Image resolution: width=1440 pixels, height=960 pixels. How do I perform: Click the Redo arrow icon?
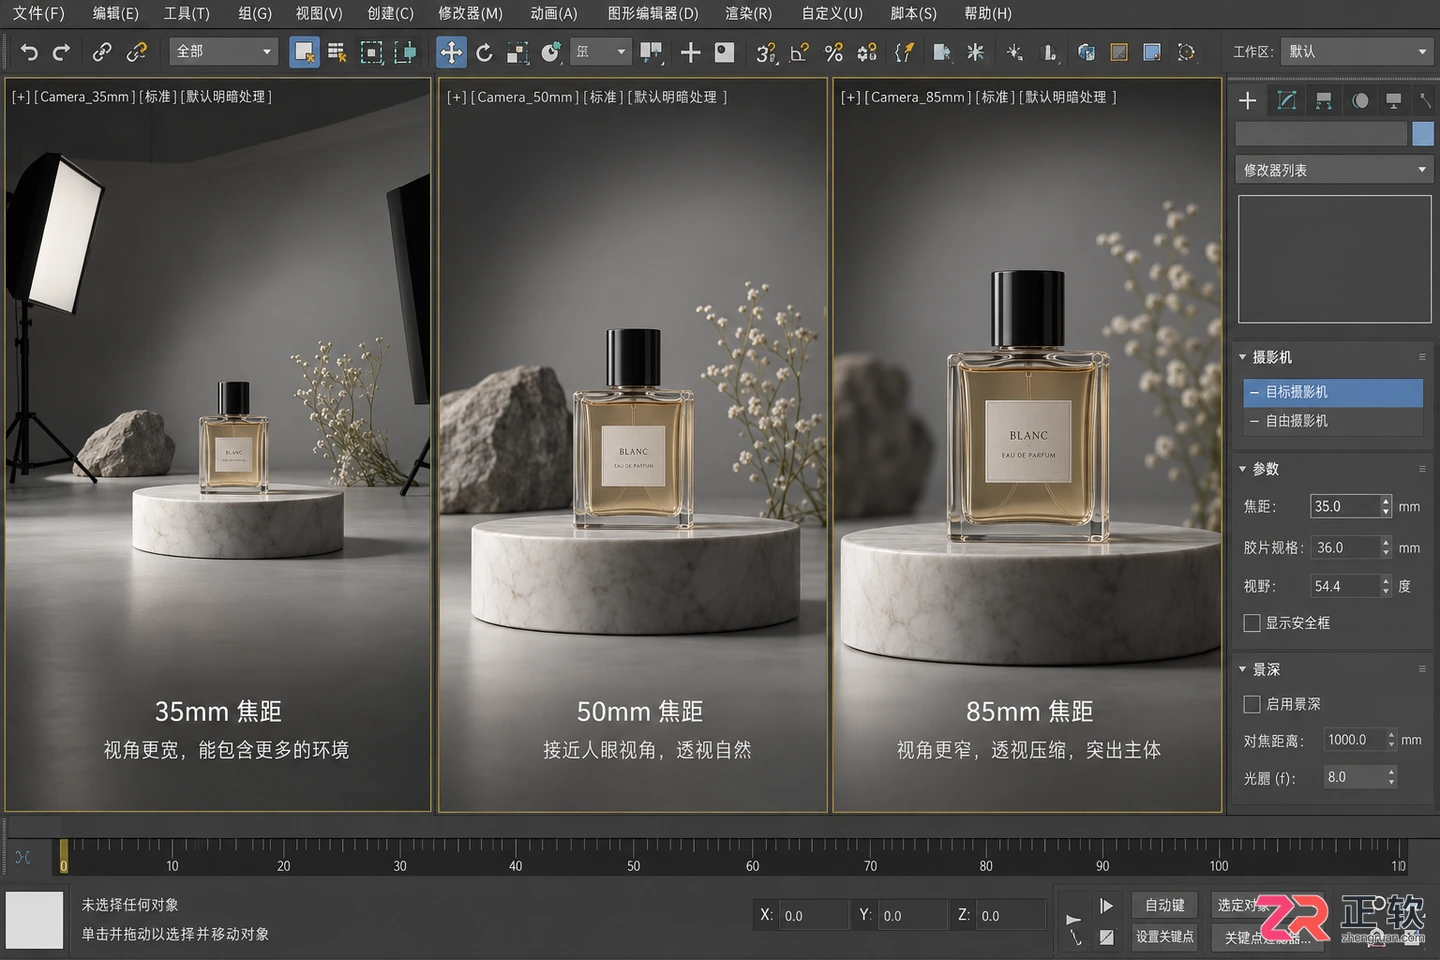tap(62, 52)
